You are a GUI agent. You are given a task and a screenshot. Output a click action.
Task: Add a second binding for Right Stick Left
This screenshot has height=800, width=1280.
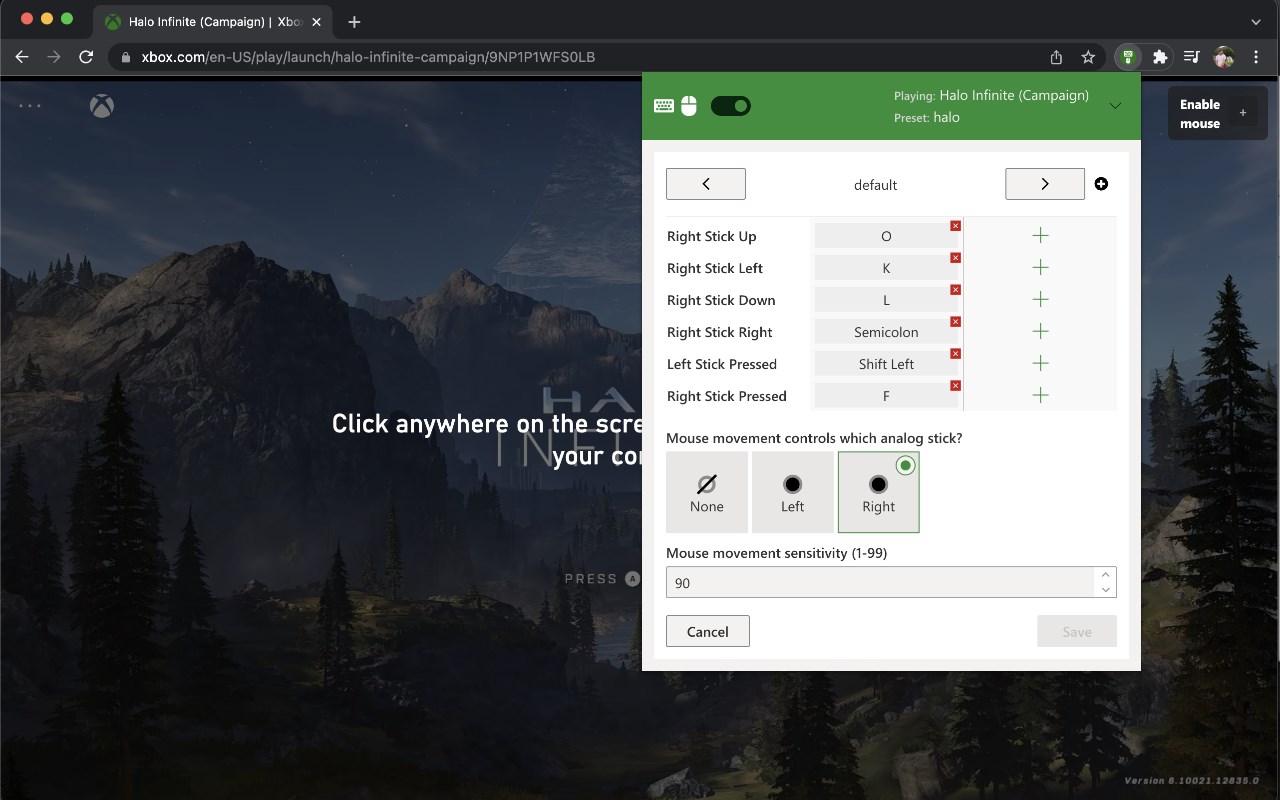tap(1040, 267)
